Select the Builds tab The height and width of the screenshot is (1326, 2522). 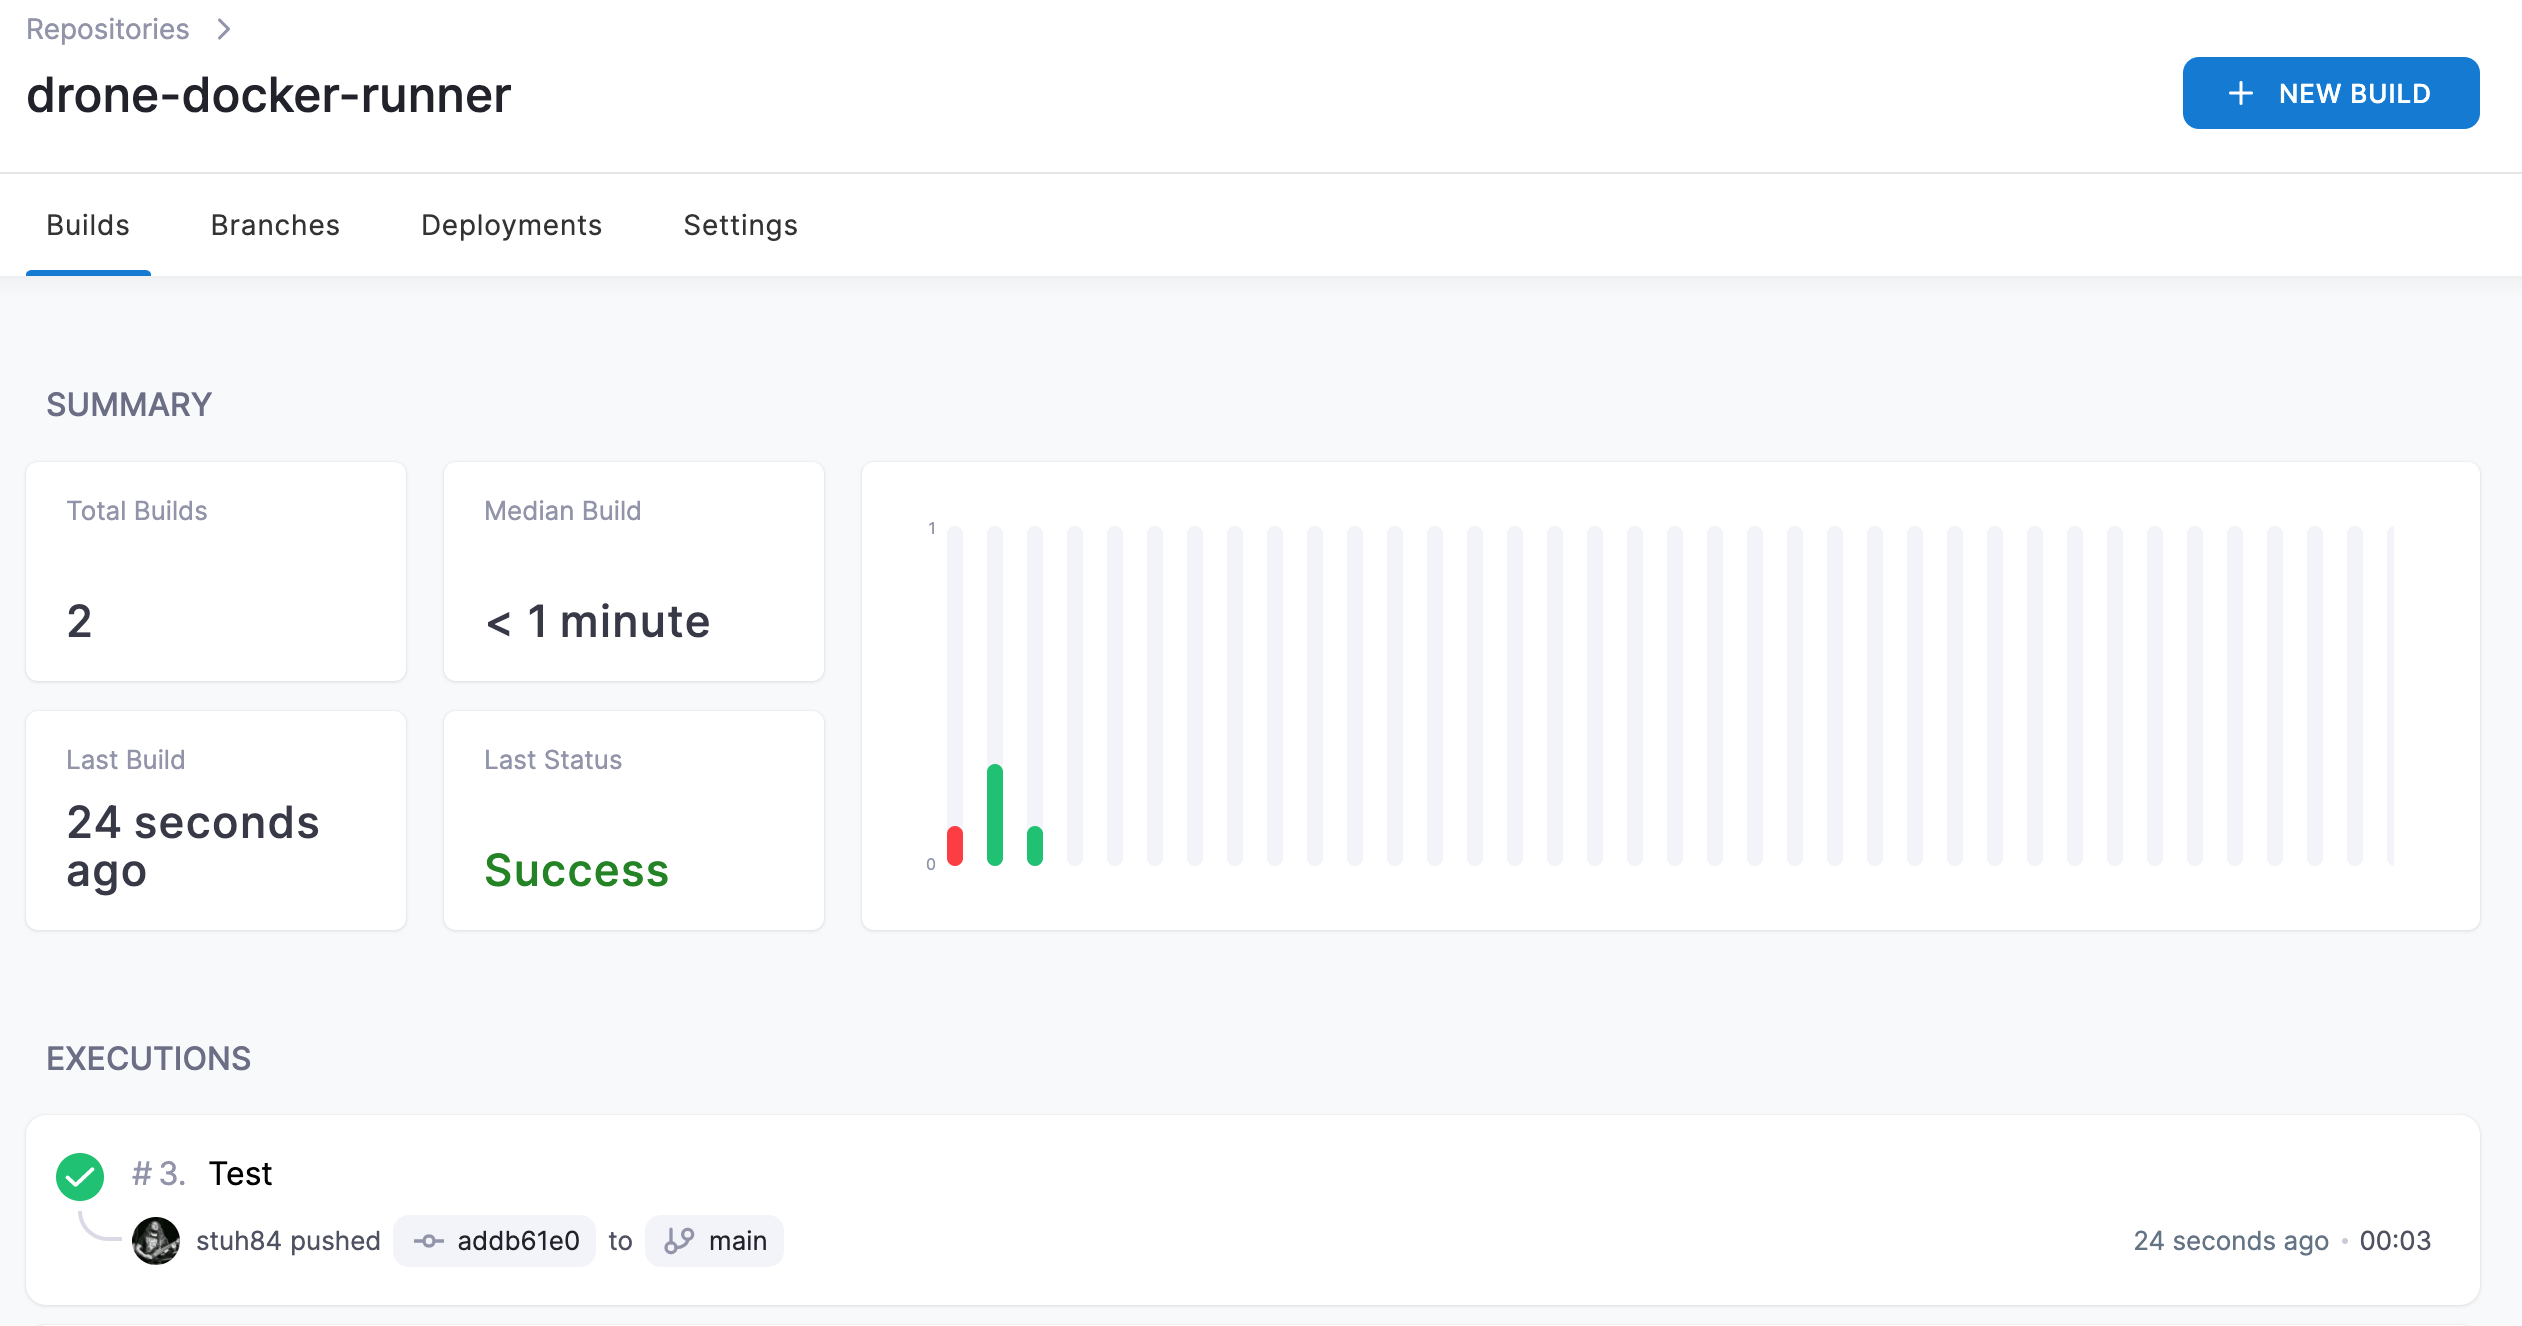click(x=88, y=225)
